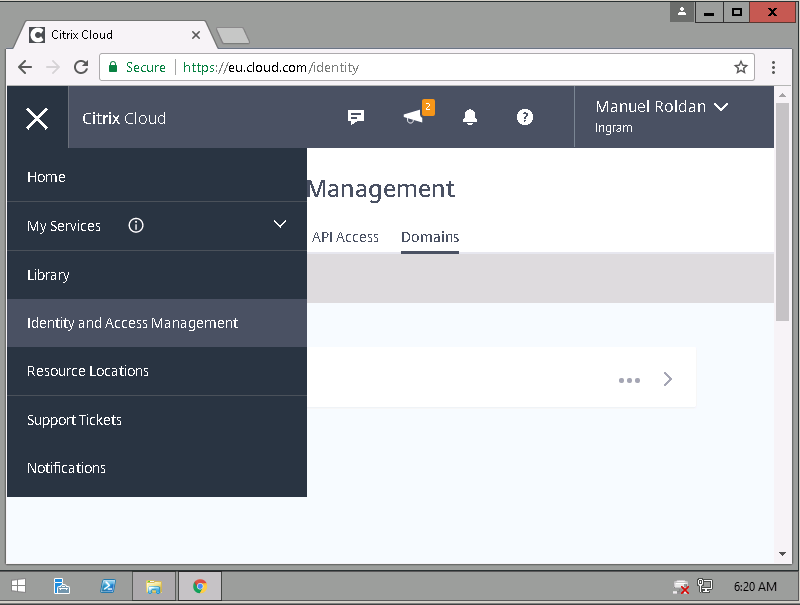Reload the Citrix Cloud page
Image resolution: width=800 pixels, height=605 pixels.
pos(81,67)
